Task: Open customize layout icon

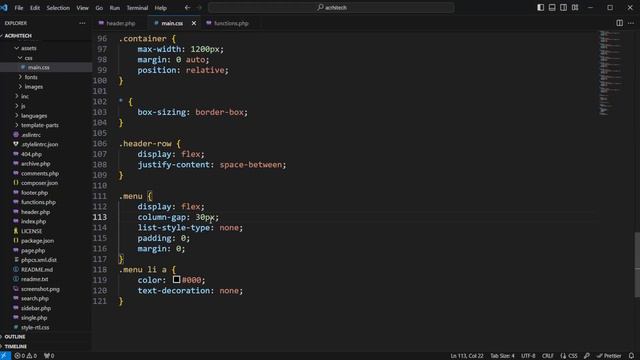Action: click(575, 7)
